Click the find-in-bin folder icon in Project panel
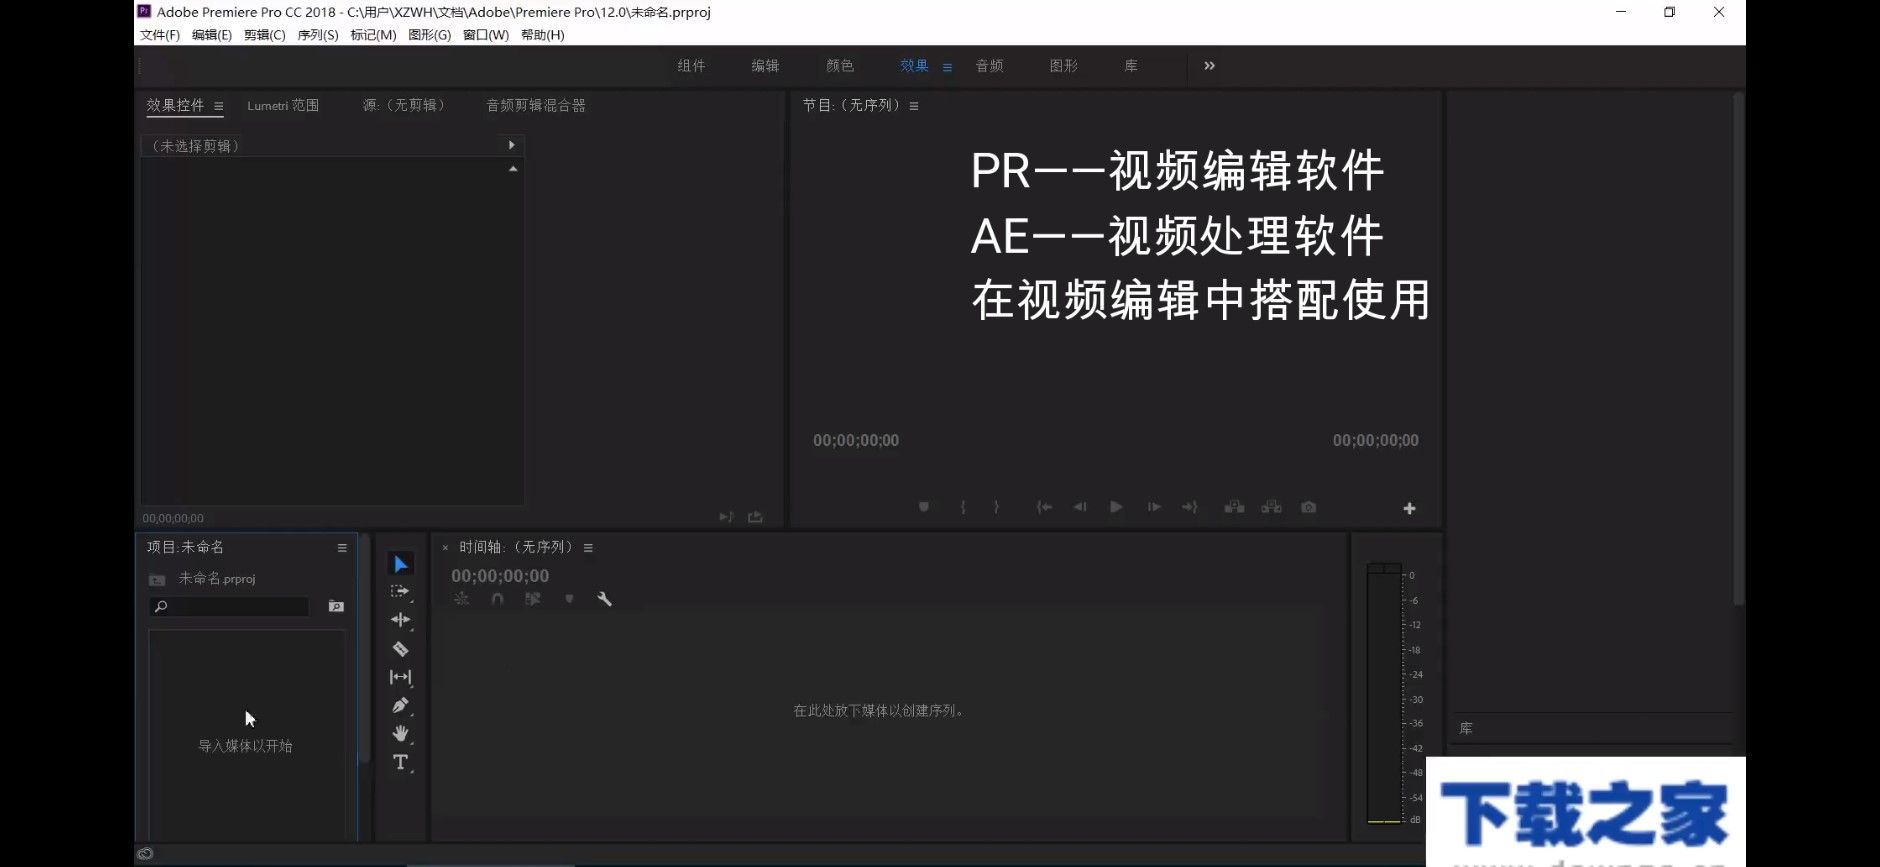1880x867 pixels. point(336,606)
